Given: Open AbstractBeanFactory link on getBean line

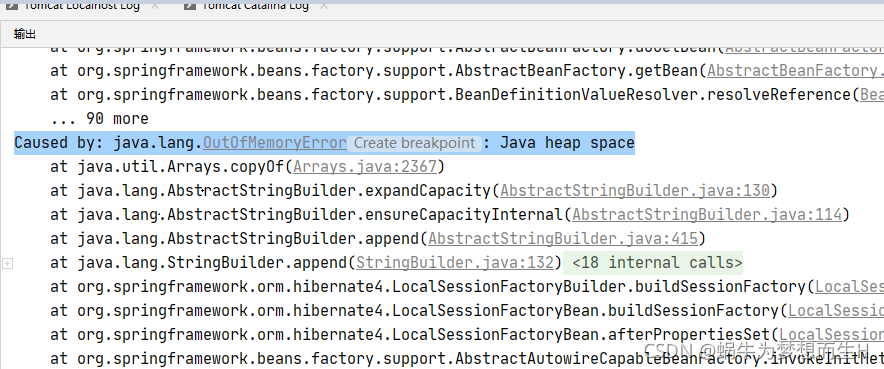Looking at the screenshot, I should coord(795,71).
